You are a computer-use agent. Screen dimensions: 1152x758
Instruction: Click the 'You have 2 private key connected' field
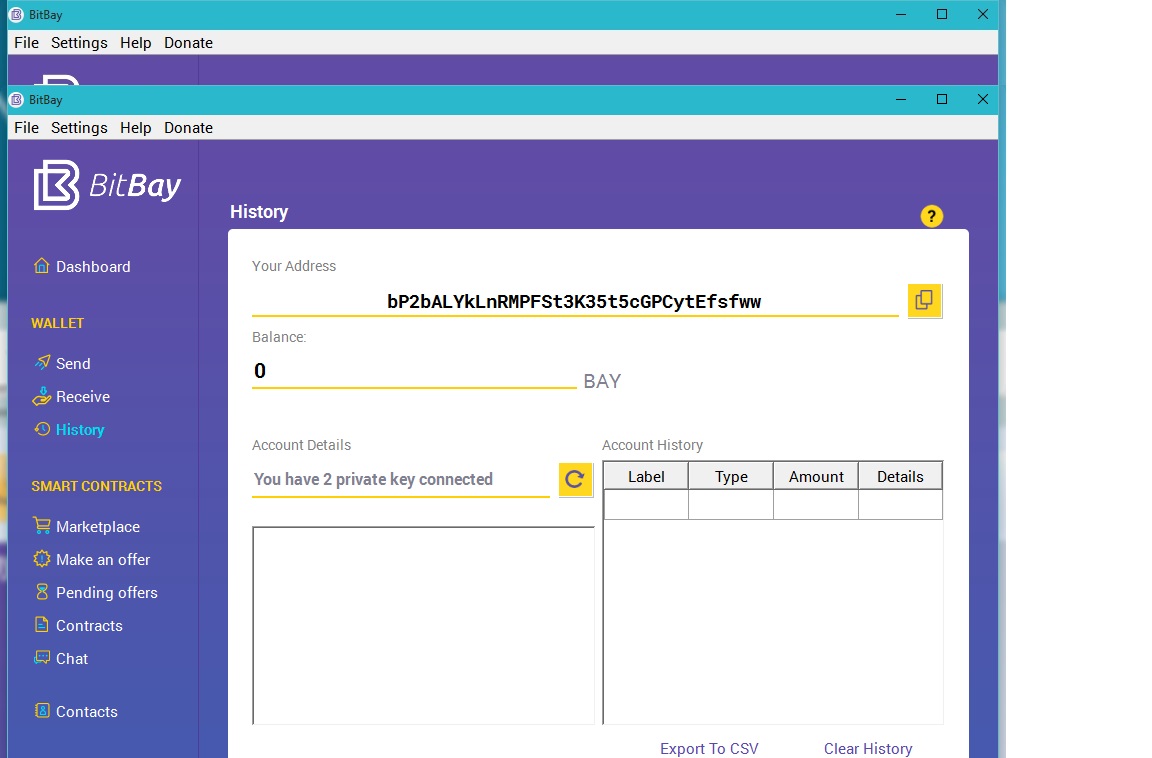[400, 480]
